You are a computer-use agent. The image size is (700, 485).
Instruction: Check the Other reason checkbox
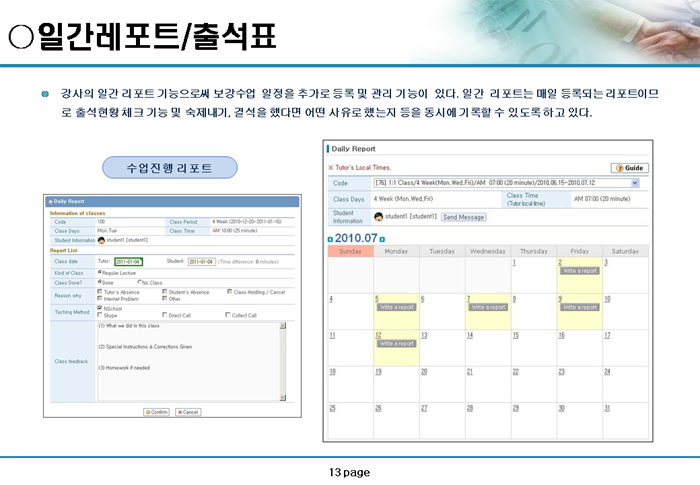pos(164,298)
